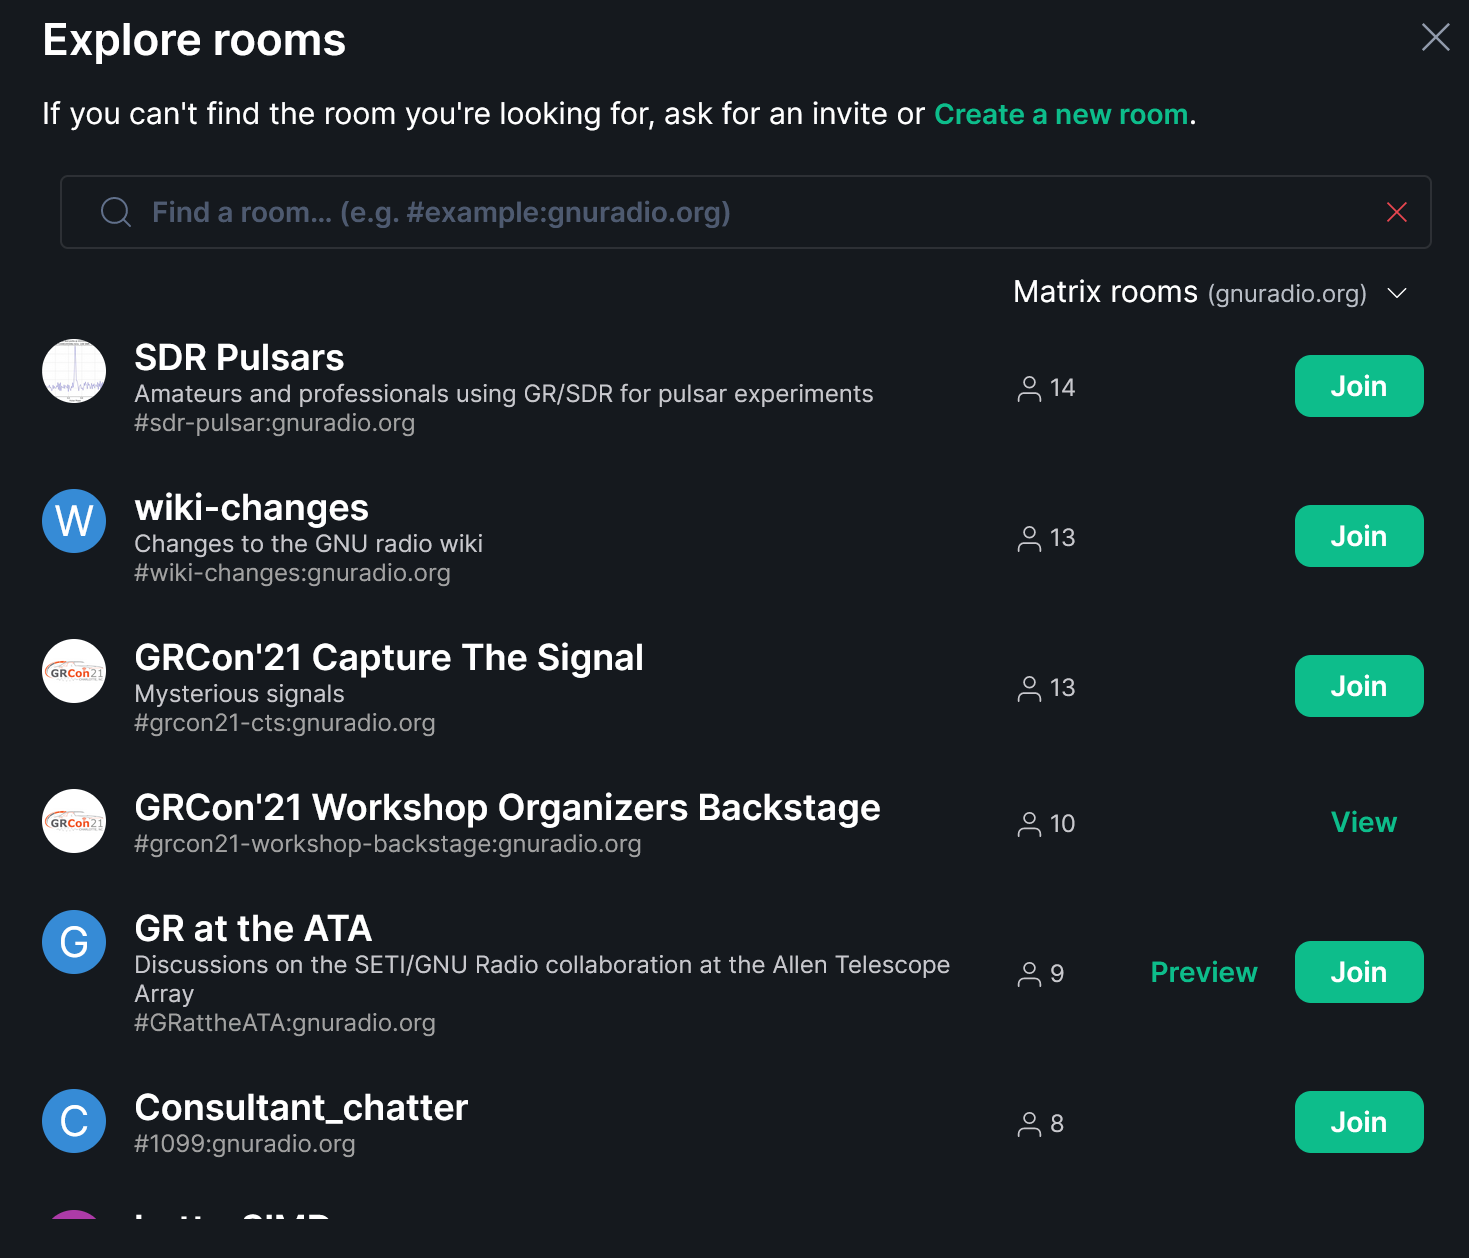Click the #grcon21-workshop-backstage:gnuradio.org alias
This screenshot has width=1469, height=1258.
coord(388,844)
